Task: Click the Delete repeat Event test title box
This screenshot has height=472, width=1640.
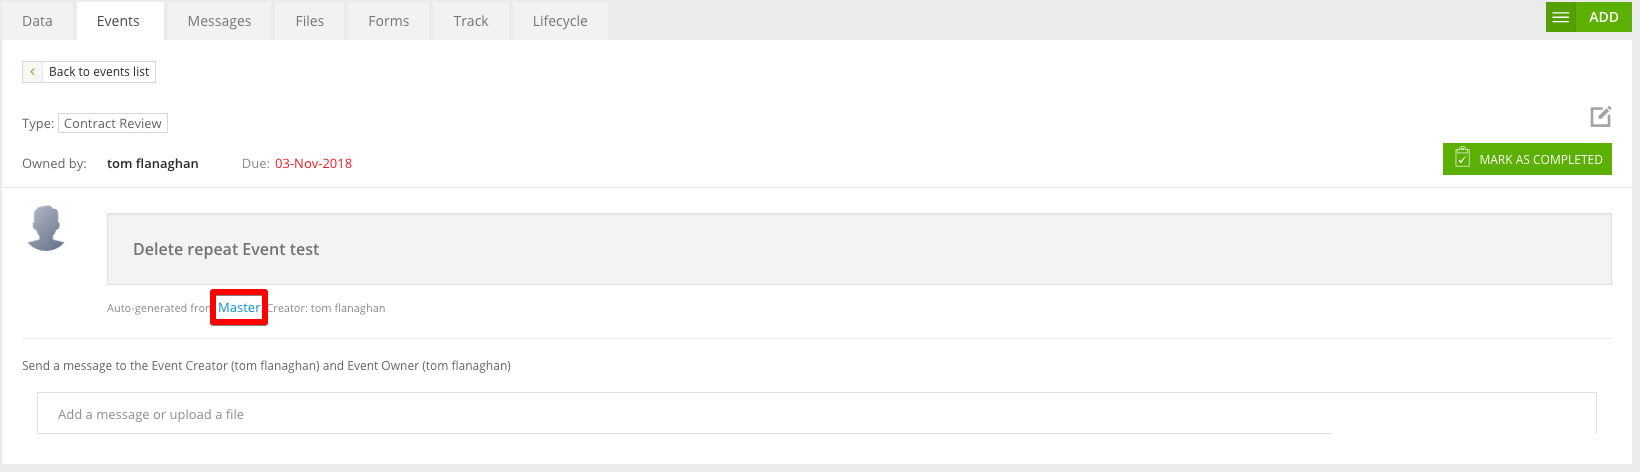Action: [x=859, y=249]
